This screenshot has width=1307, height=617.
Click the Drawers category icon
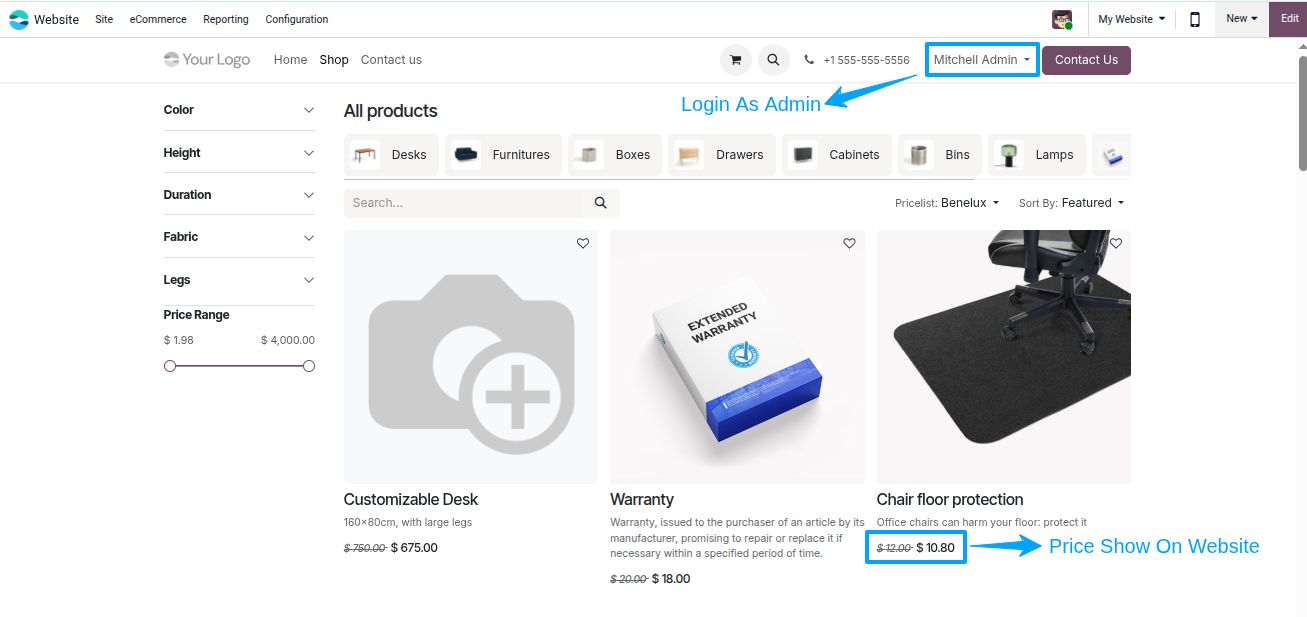pos(690,155)
